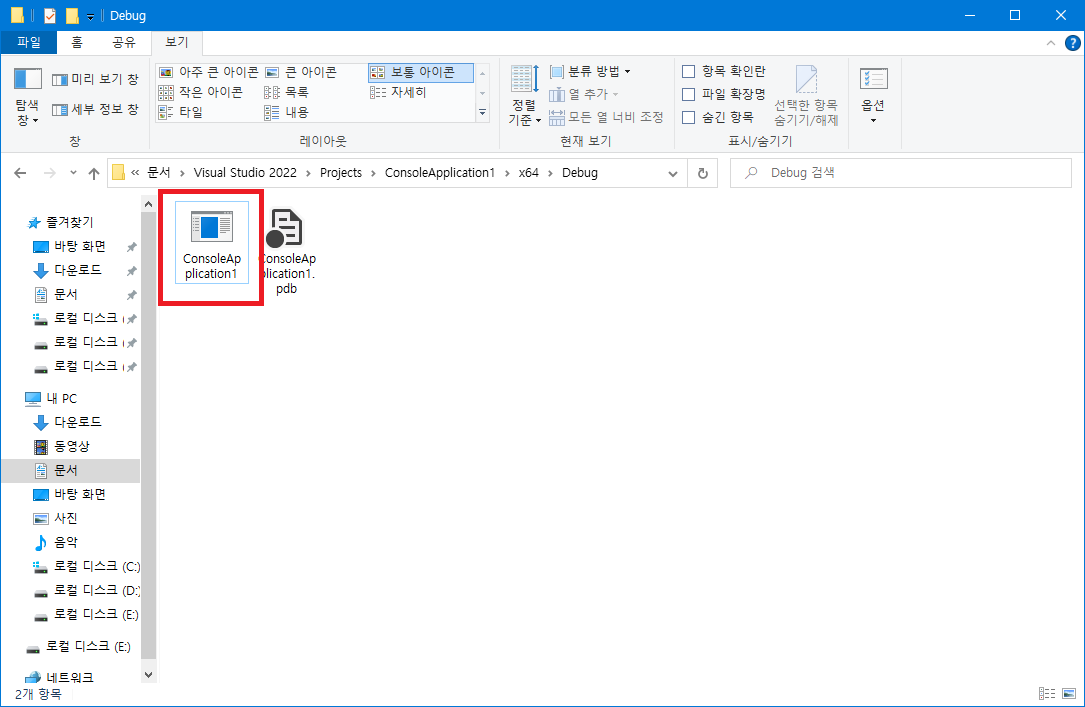The height and width of the screenshot is (707, 1085).
Task: Click 선택한 항목 숨기기/해제 button
Action: [806, 97]
